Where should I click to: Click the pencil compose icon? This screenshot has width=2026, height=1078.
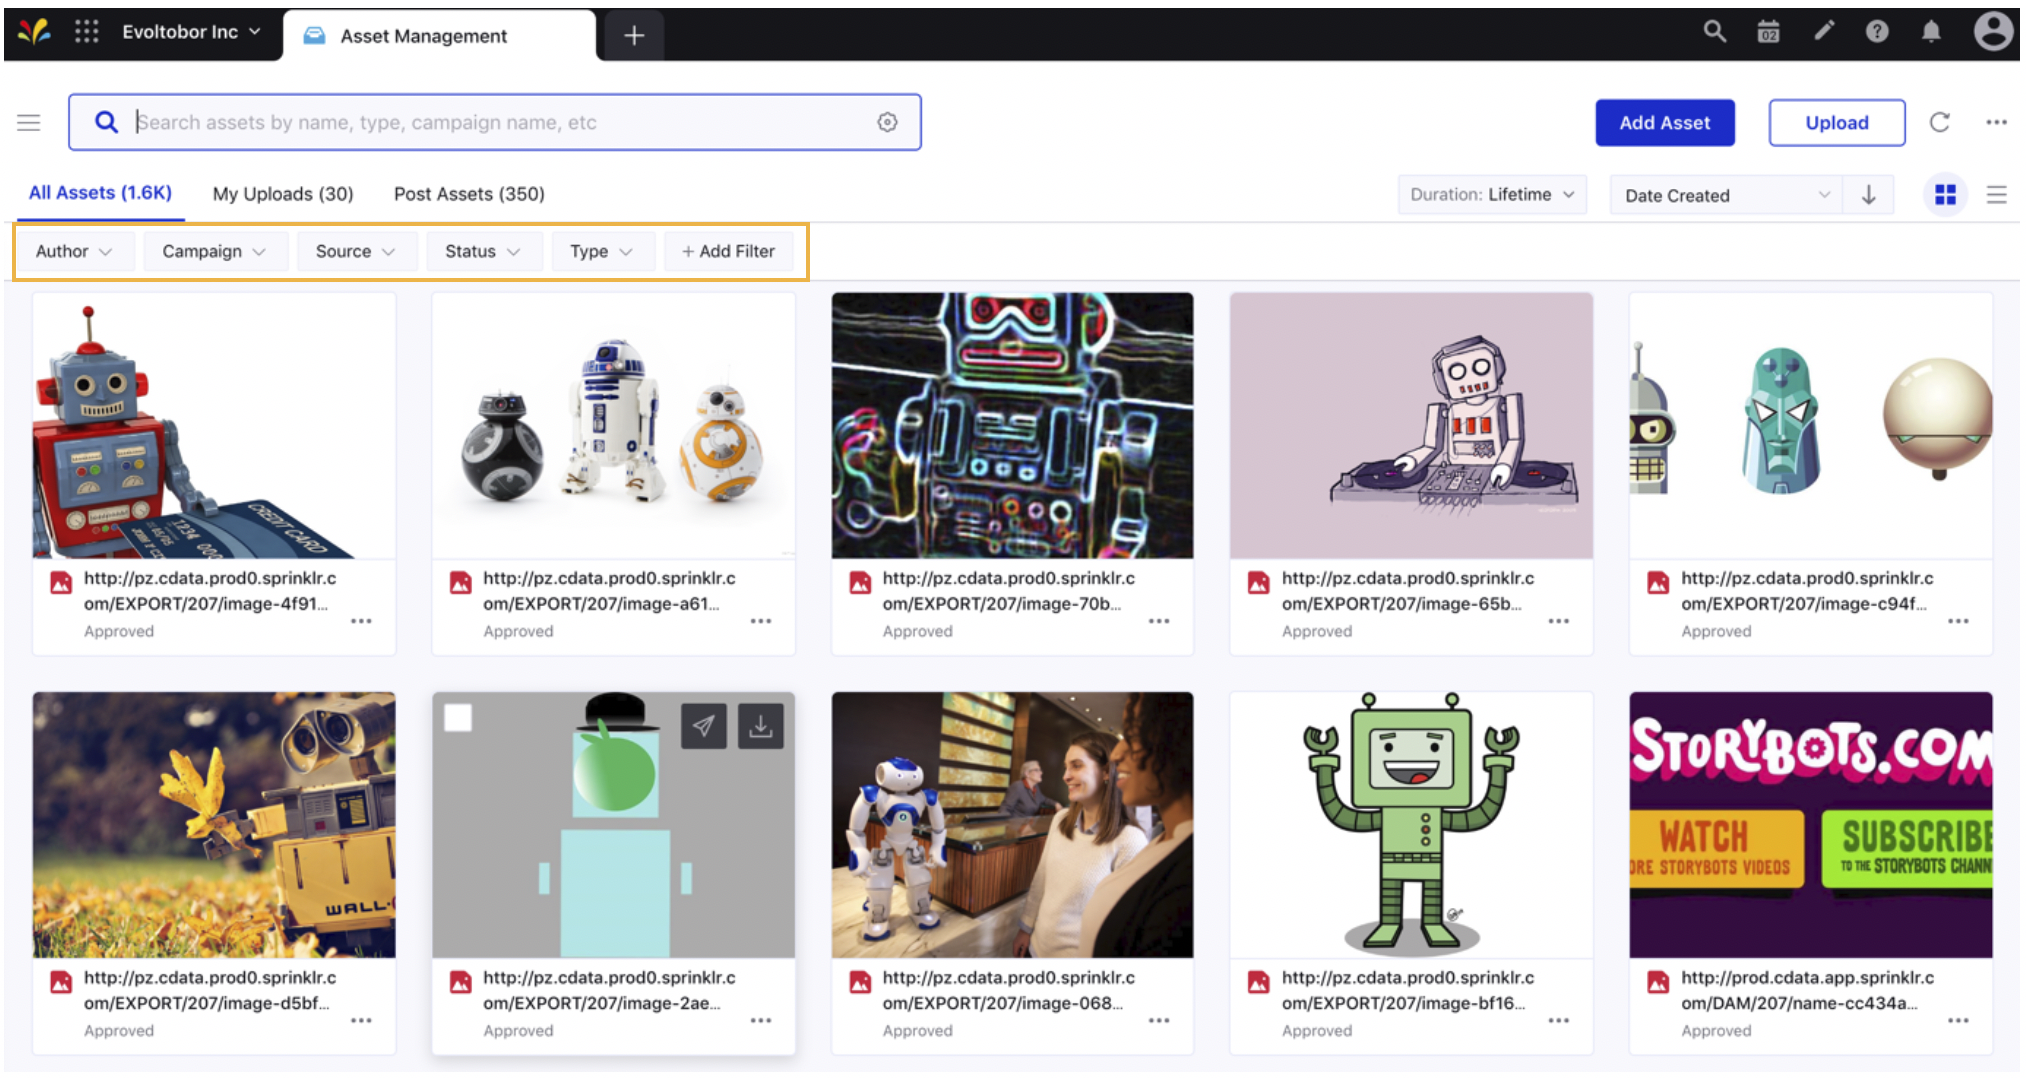pos(1824,32)
